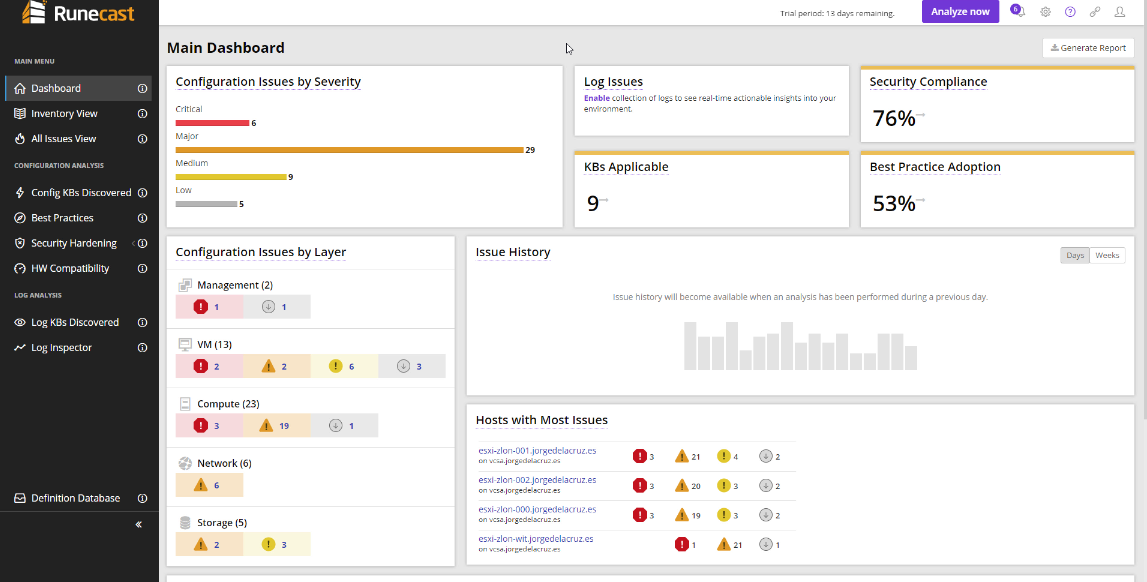Screen dimensions: 1147x582
Task: Click info icon next to Log Inspector
Action: [143, 347]
